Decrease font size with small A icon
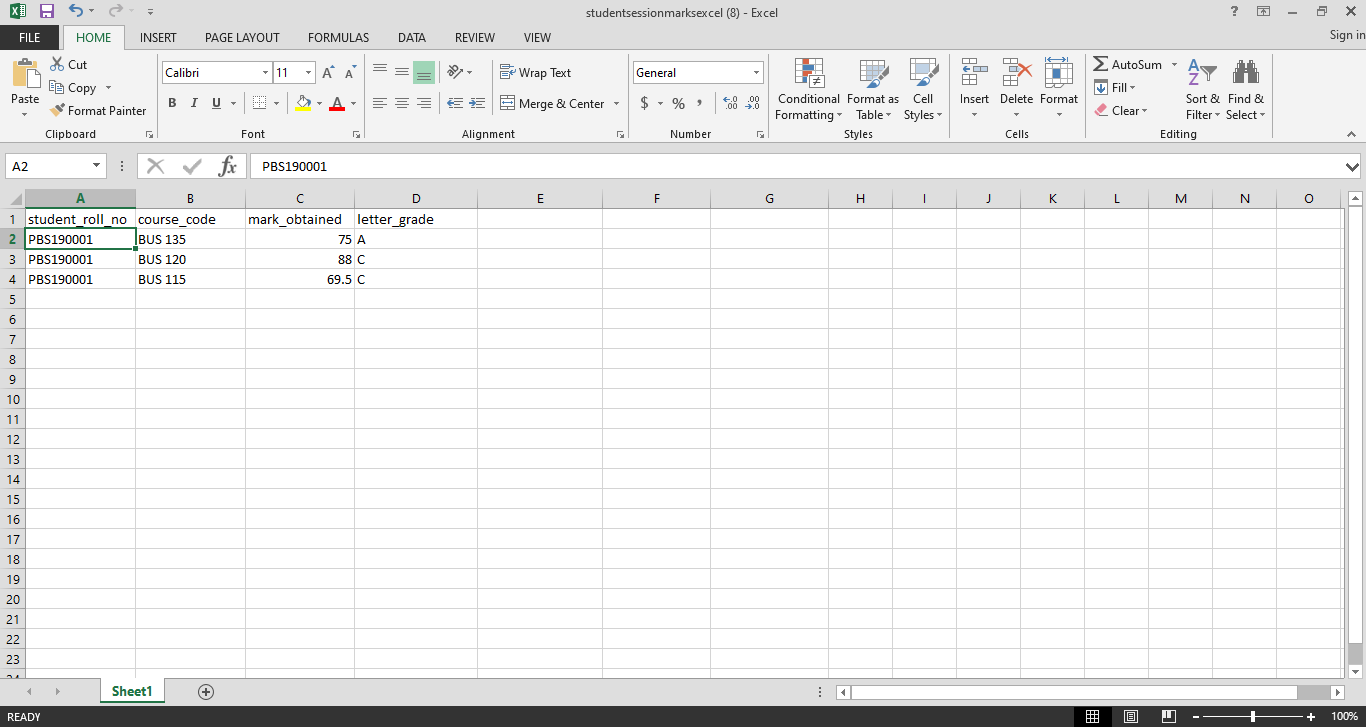This screenshot has height=727, width=1366. click(349, 73)
